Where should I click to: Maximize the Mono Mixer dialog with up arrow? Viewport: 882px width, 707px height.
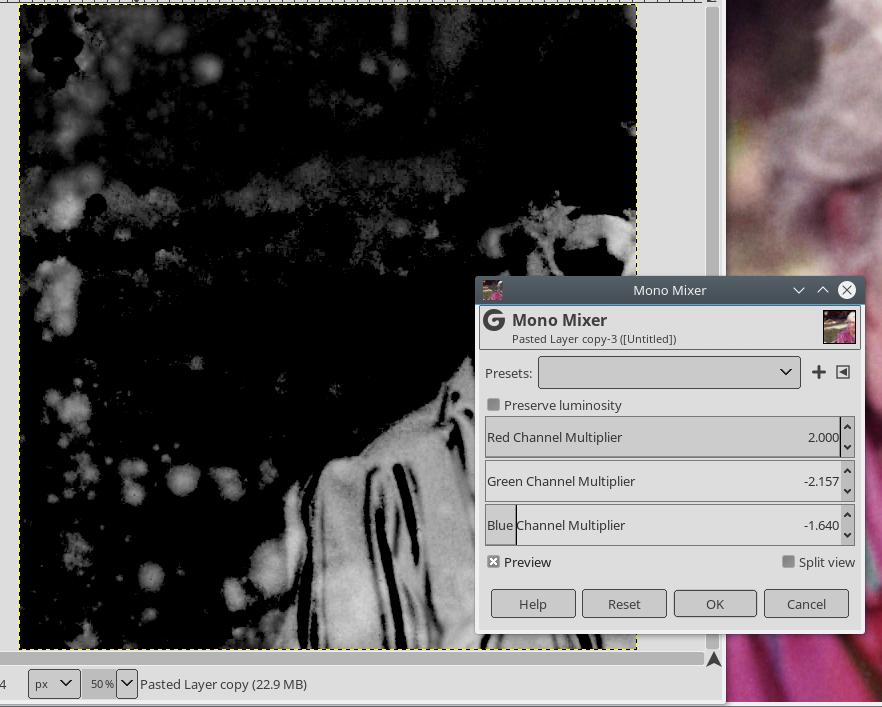822,290
